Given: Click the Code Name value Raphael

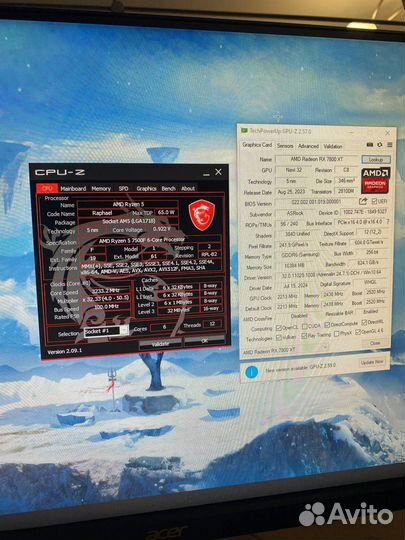Looking at the screenshot, I should [102, 213].
